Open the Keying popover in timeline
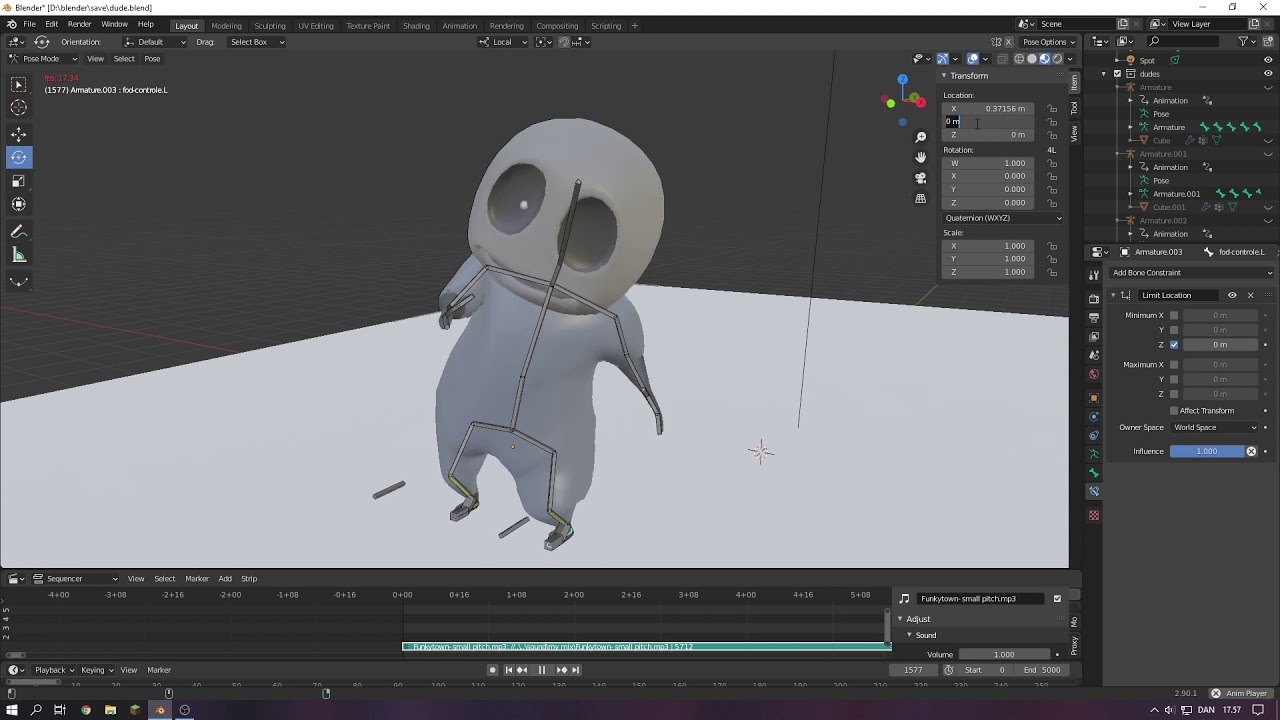The height and width of the screenshot is (720, 1280). (95, 670)
